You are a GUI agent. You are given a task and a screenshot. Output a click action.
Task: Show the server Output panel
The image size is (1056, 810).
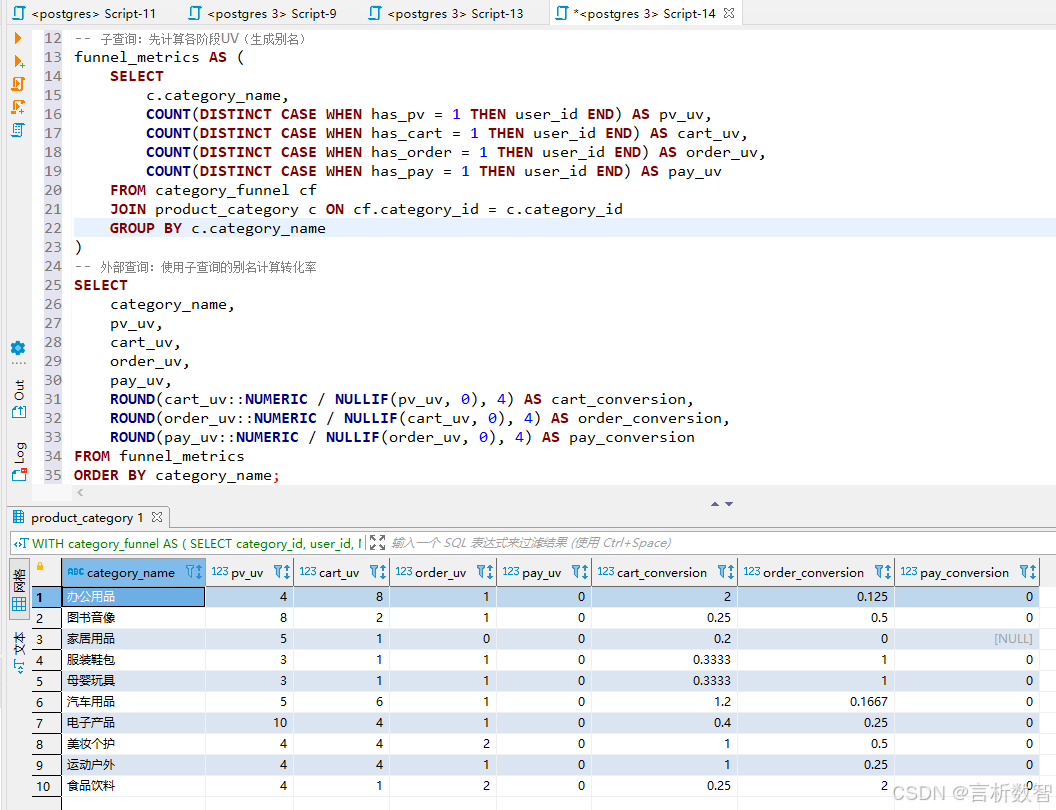[19, 399]
